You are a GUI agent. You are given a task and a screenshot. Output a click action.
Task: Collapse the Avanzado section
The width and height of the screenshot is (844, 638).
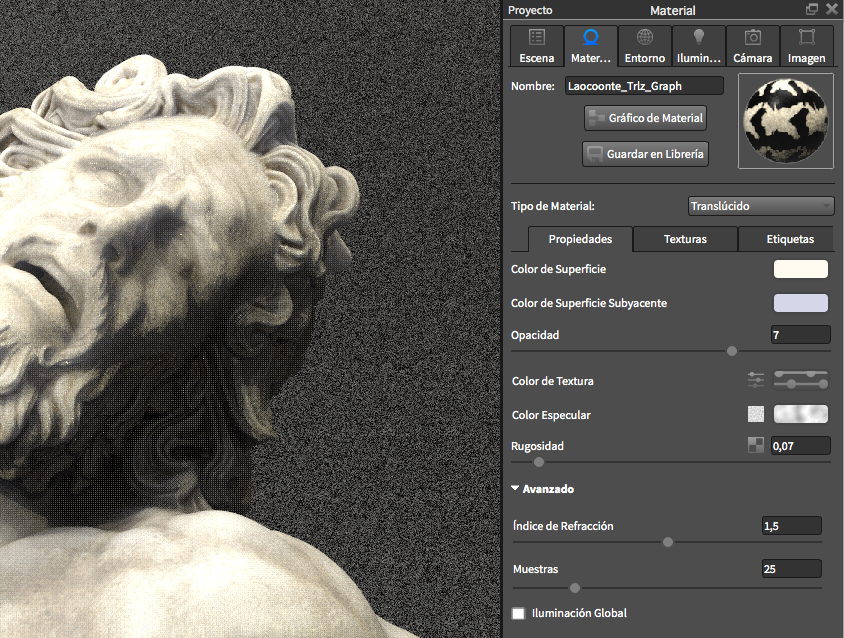[515, 488]
